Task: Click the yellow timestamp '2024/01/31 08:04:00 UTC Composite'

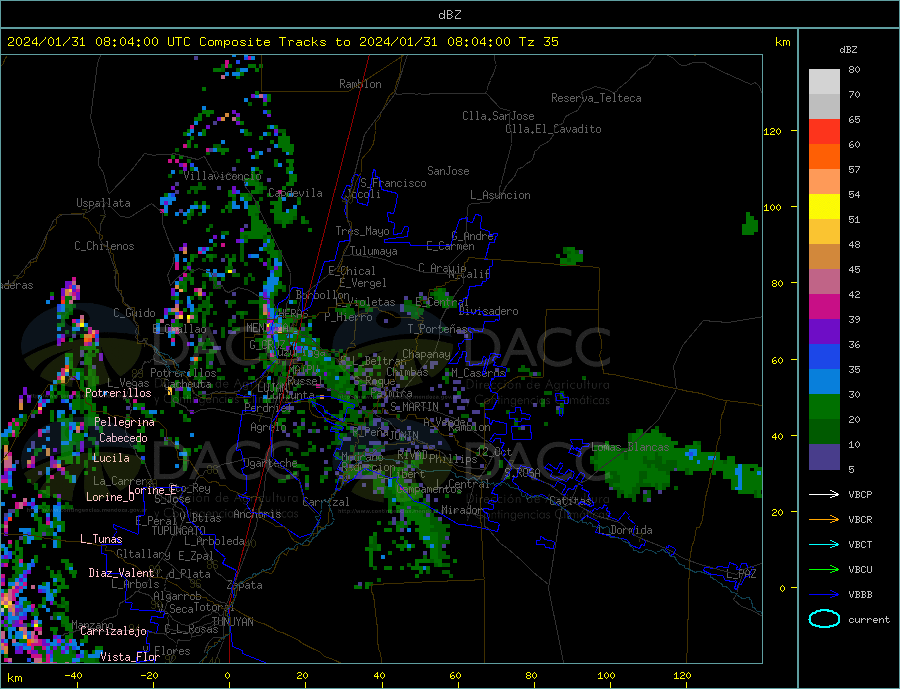Action: point(138,42)
